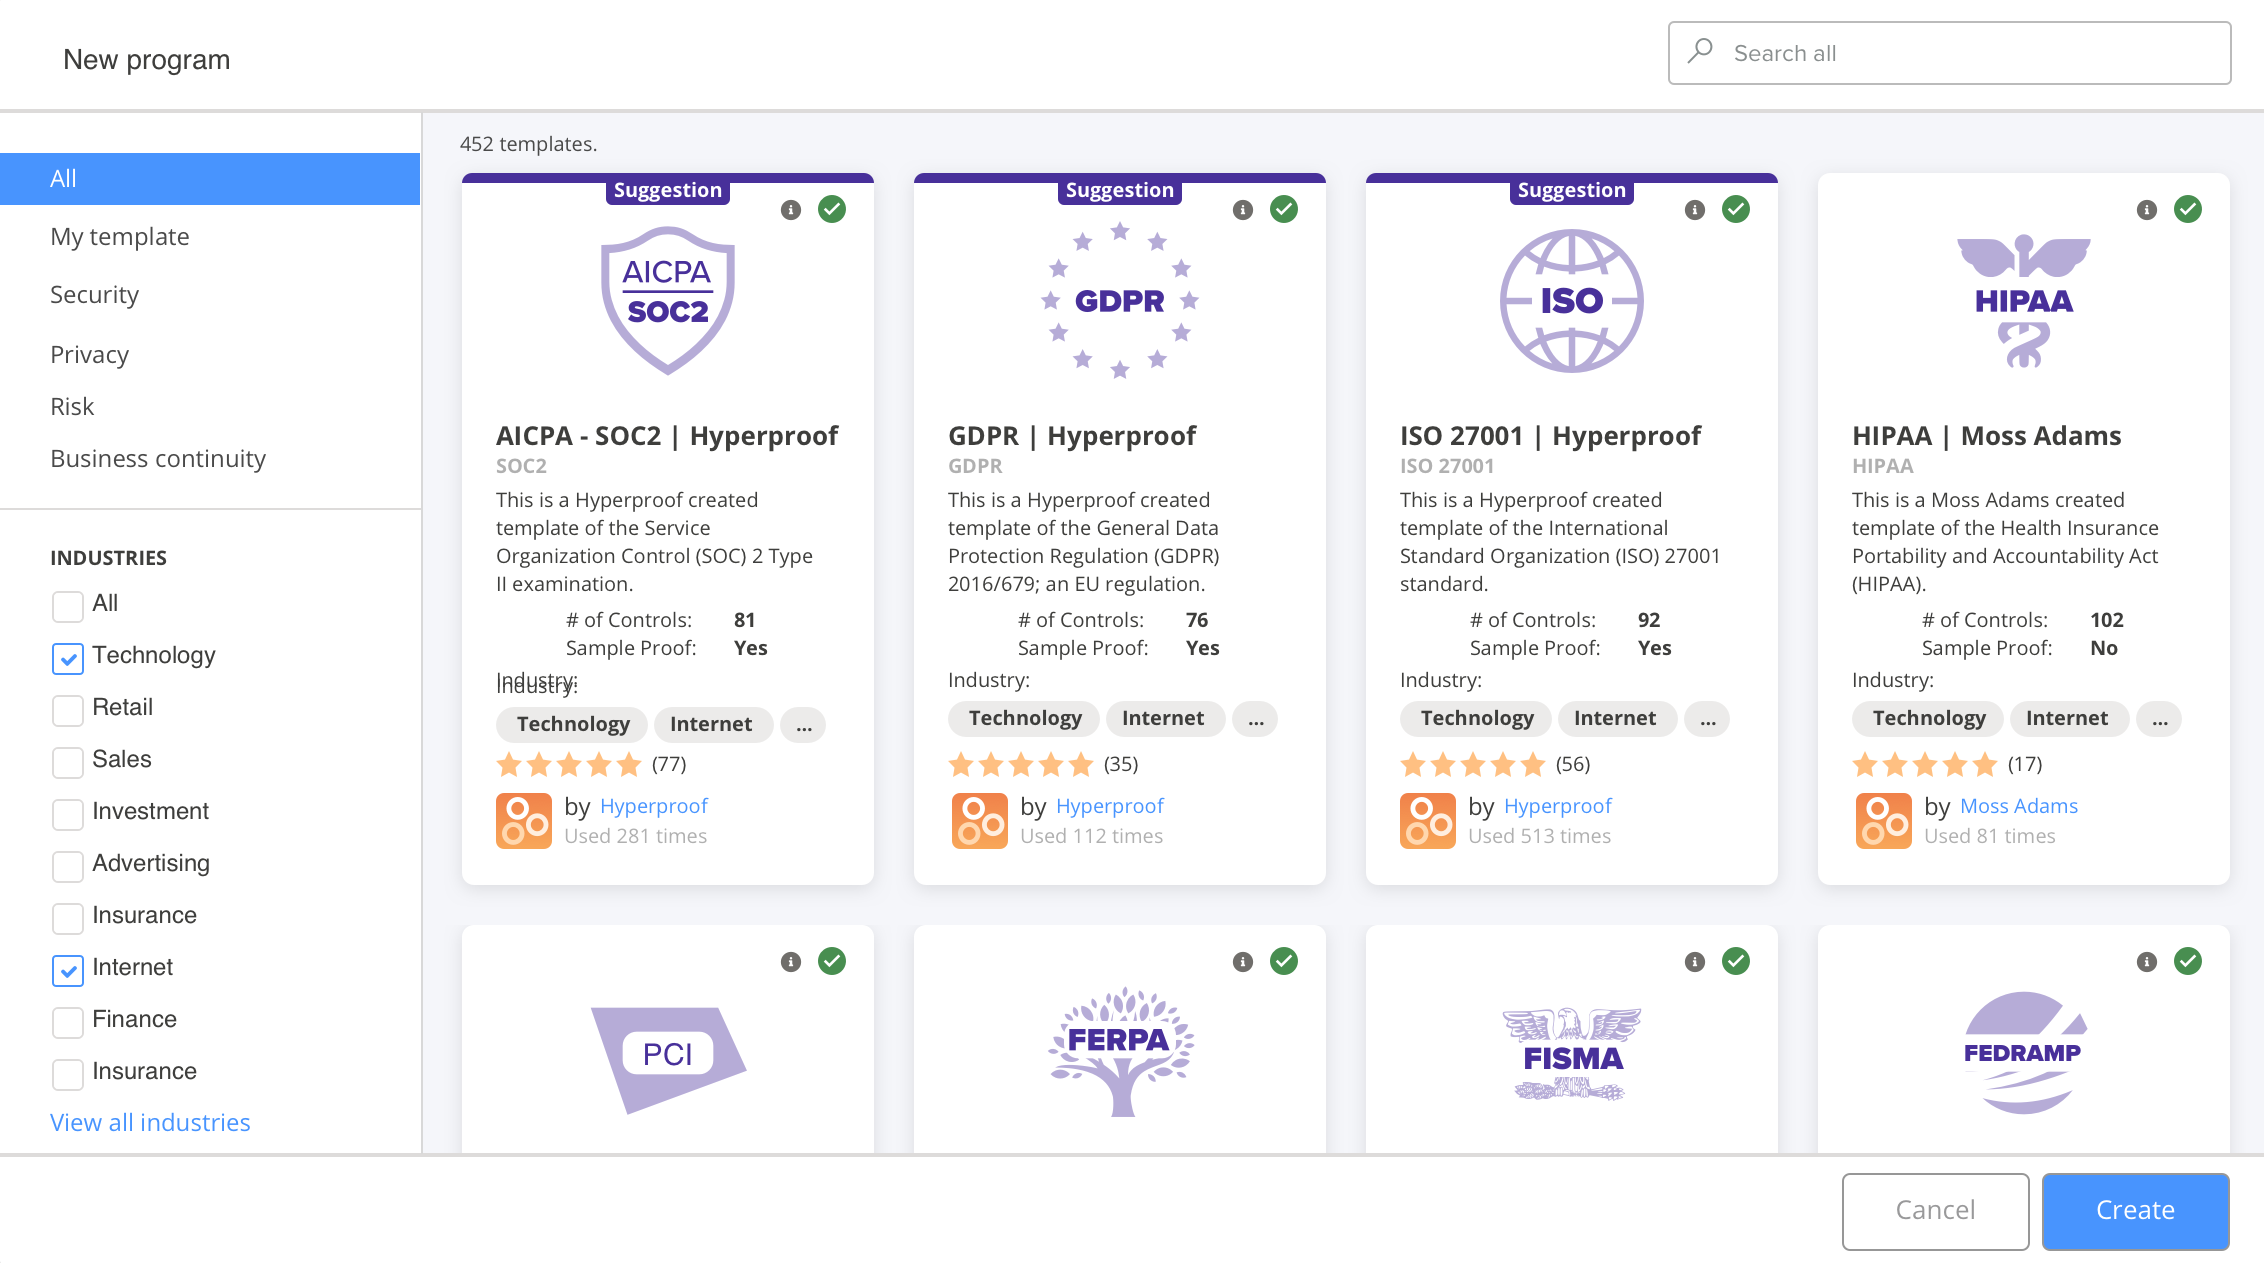Click the search magnifier icon
The image size is (2264, 1263).
[x=1700, y=52]
